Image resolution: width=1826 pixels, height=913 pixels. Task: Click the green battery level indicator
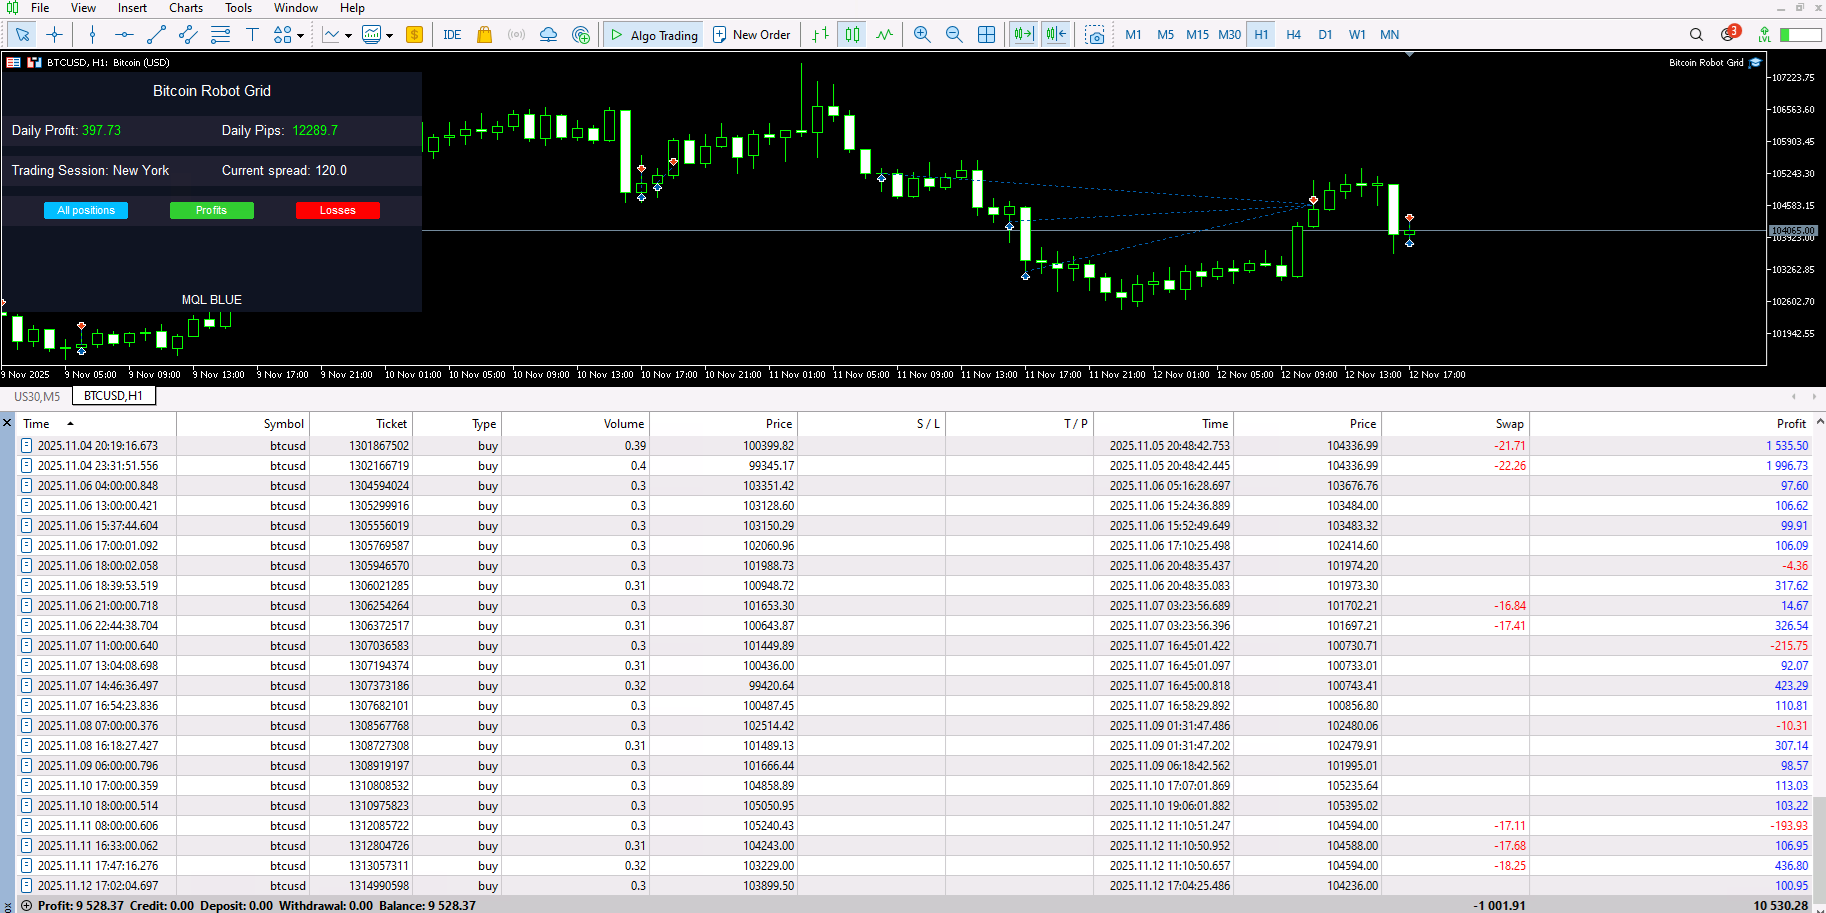pyautogui.click(x=1800, y=35)
